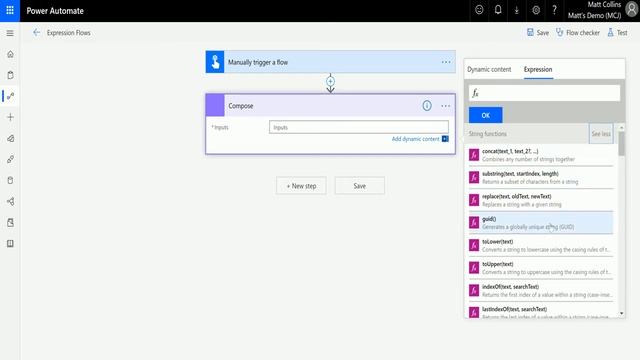Open Matt Collins account avatar
Image resolution: width=640 pixels, height=360 pixels.
pos(631,10)
